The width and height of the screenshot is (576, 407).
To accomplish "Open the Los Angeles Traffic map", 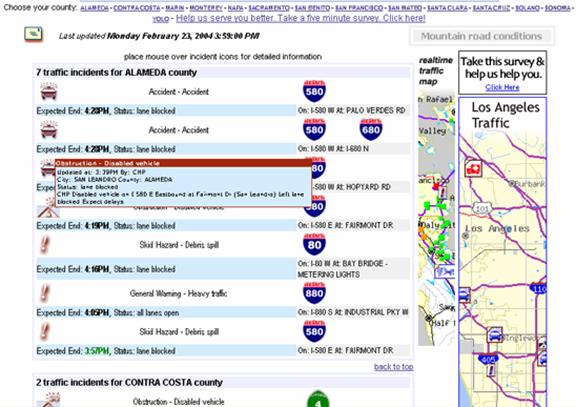I will click(503, 252).
